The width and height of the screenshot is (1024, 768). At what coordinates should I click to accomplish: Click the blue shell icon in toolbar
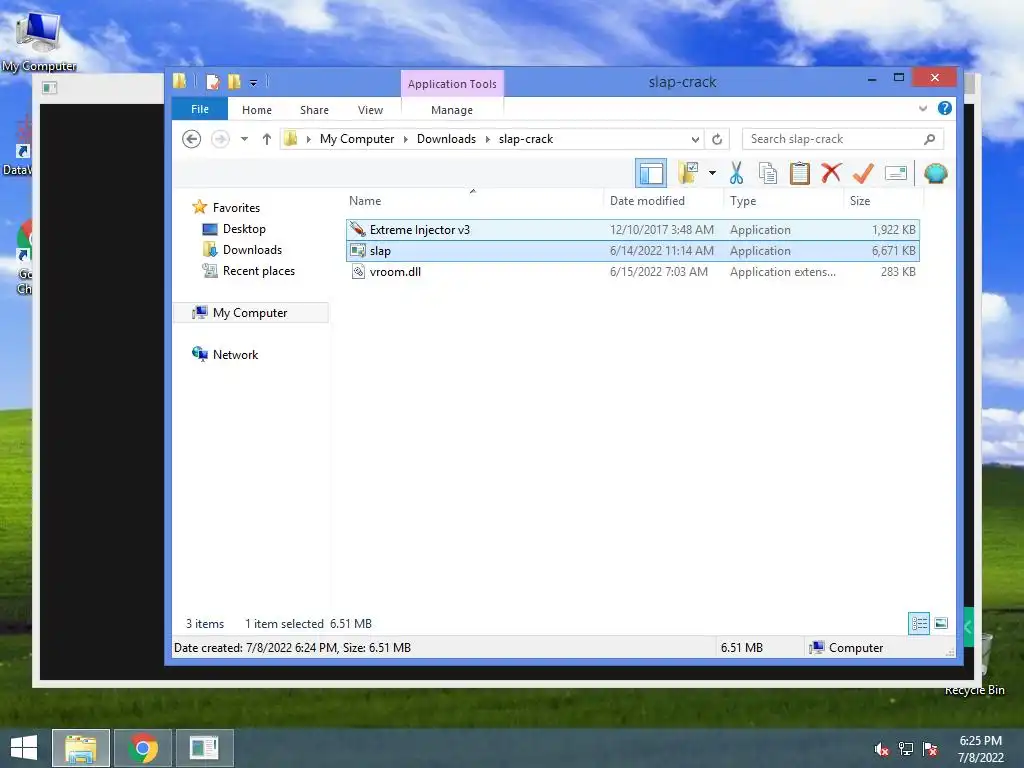(x=935, y=173)
